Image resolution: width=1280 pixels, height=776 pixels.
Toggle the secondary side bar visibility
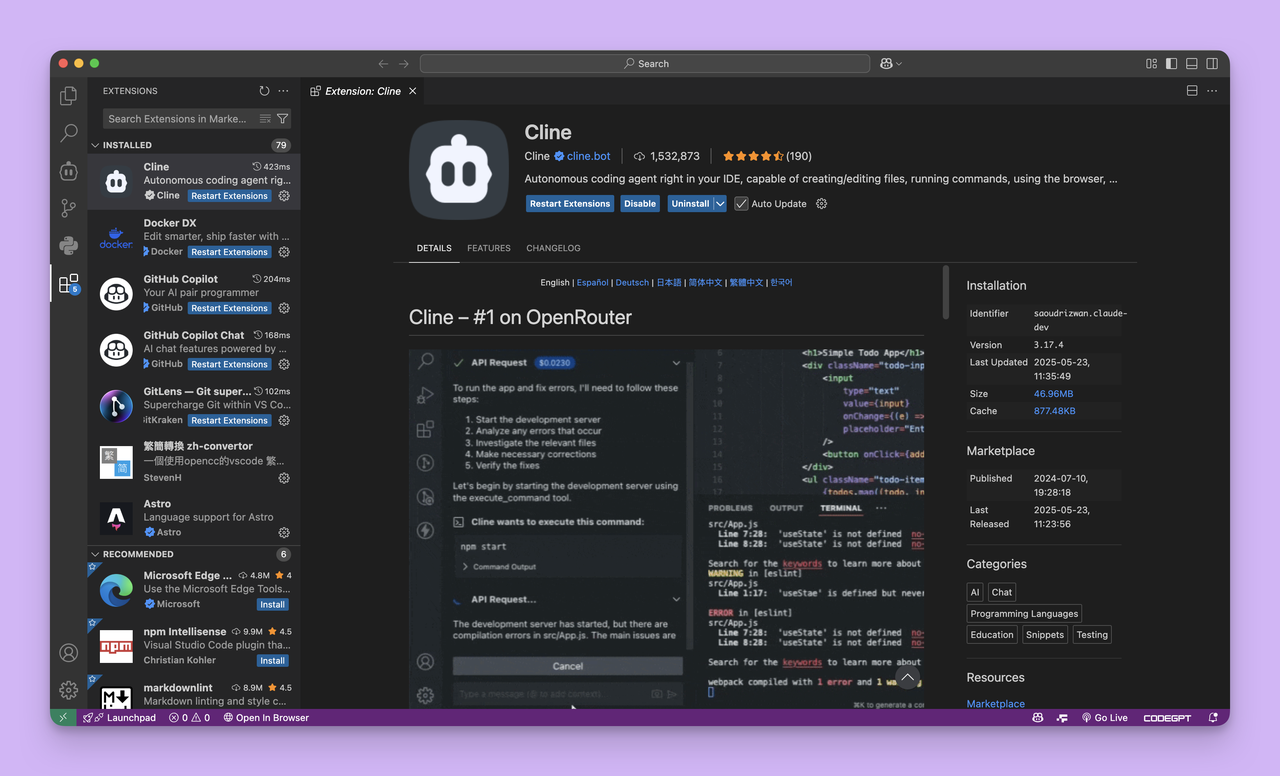(x=1212, y=63)
